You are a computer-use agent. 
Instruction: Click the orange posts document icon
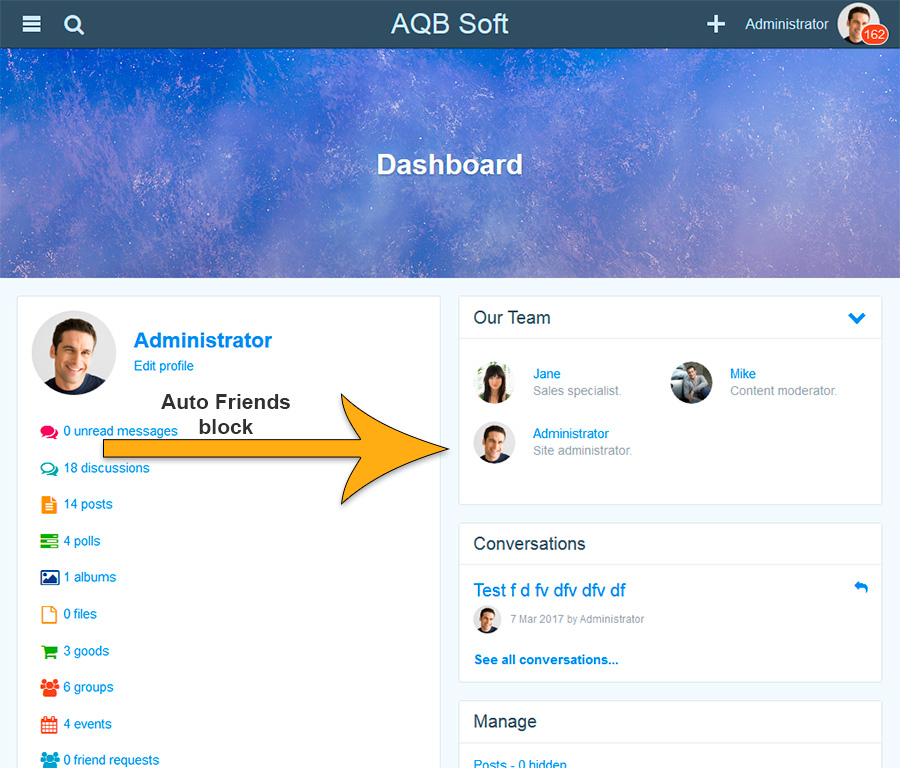point(49,505)
